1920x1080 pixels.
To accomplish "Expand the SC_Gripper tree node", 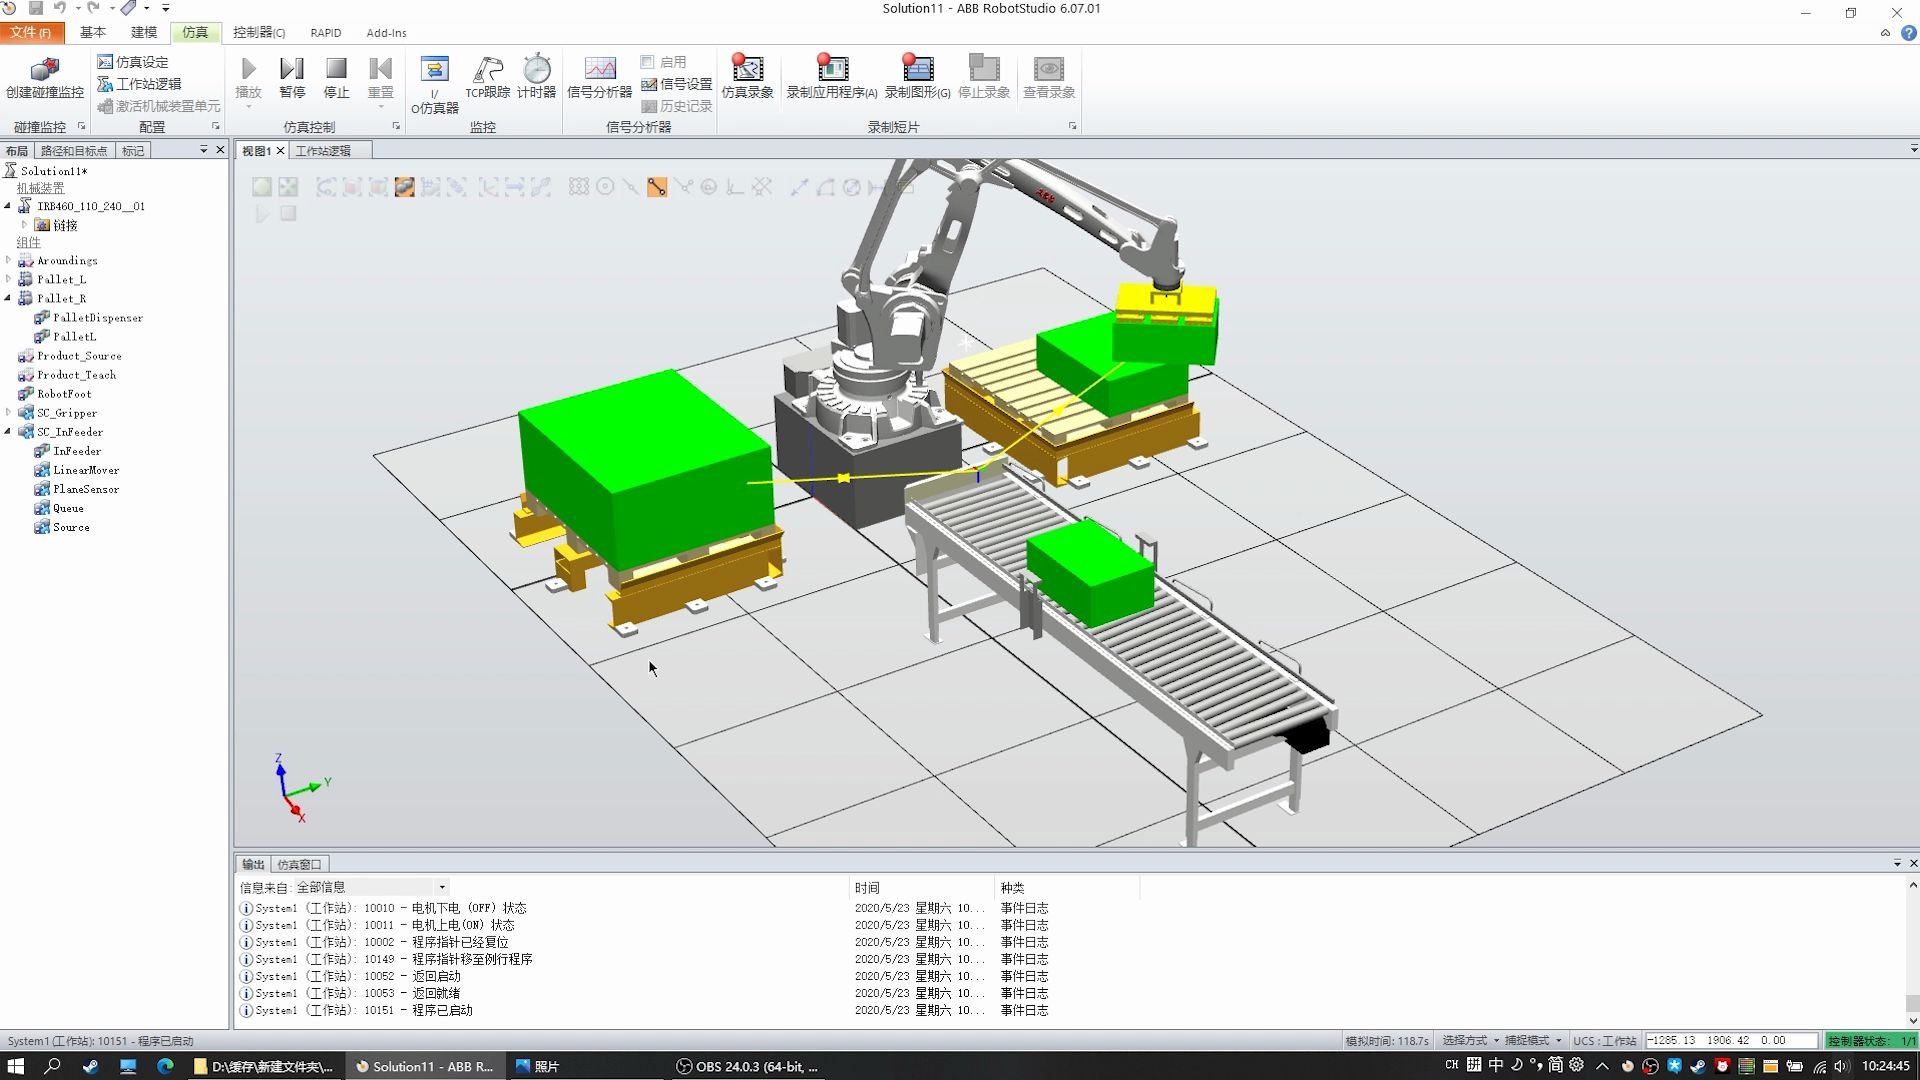I will click(8, 413).
